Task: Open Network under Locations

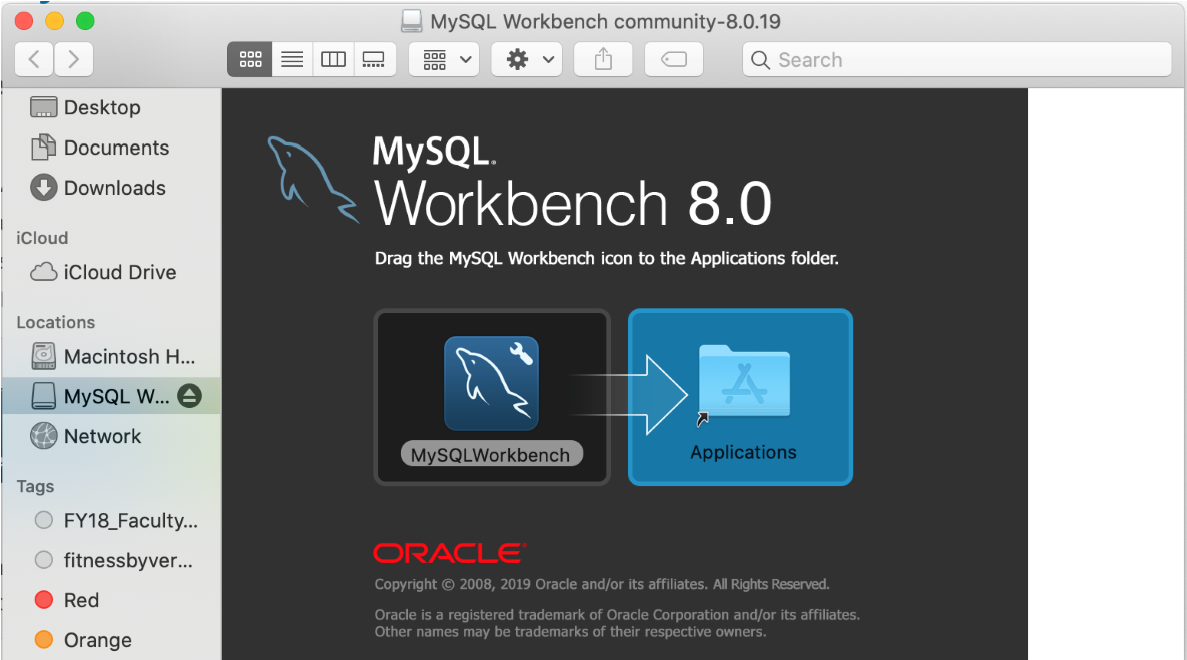Action: point(100,436)
